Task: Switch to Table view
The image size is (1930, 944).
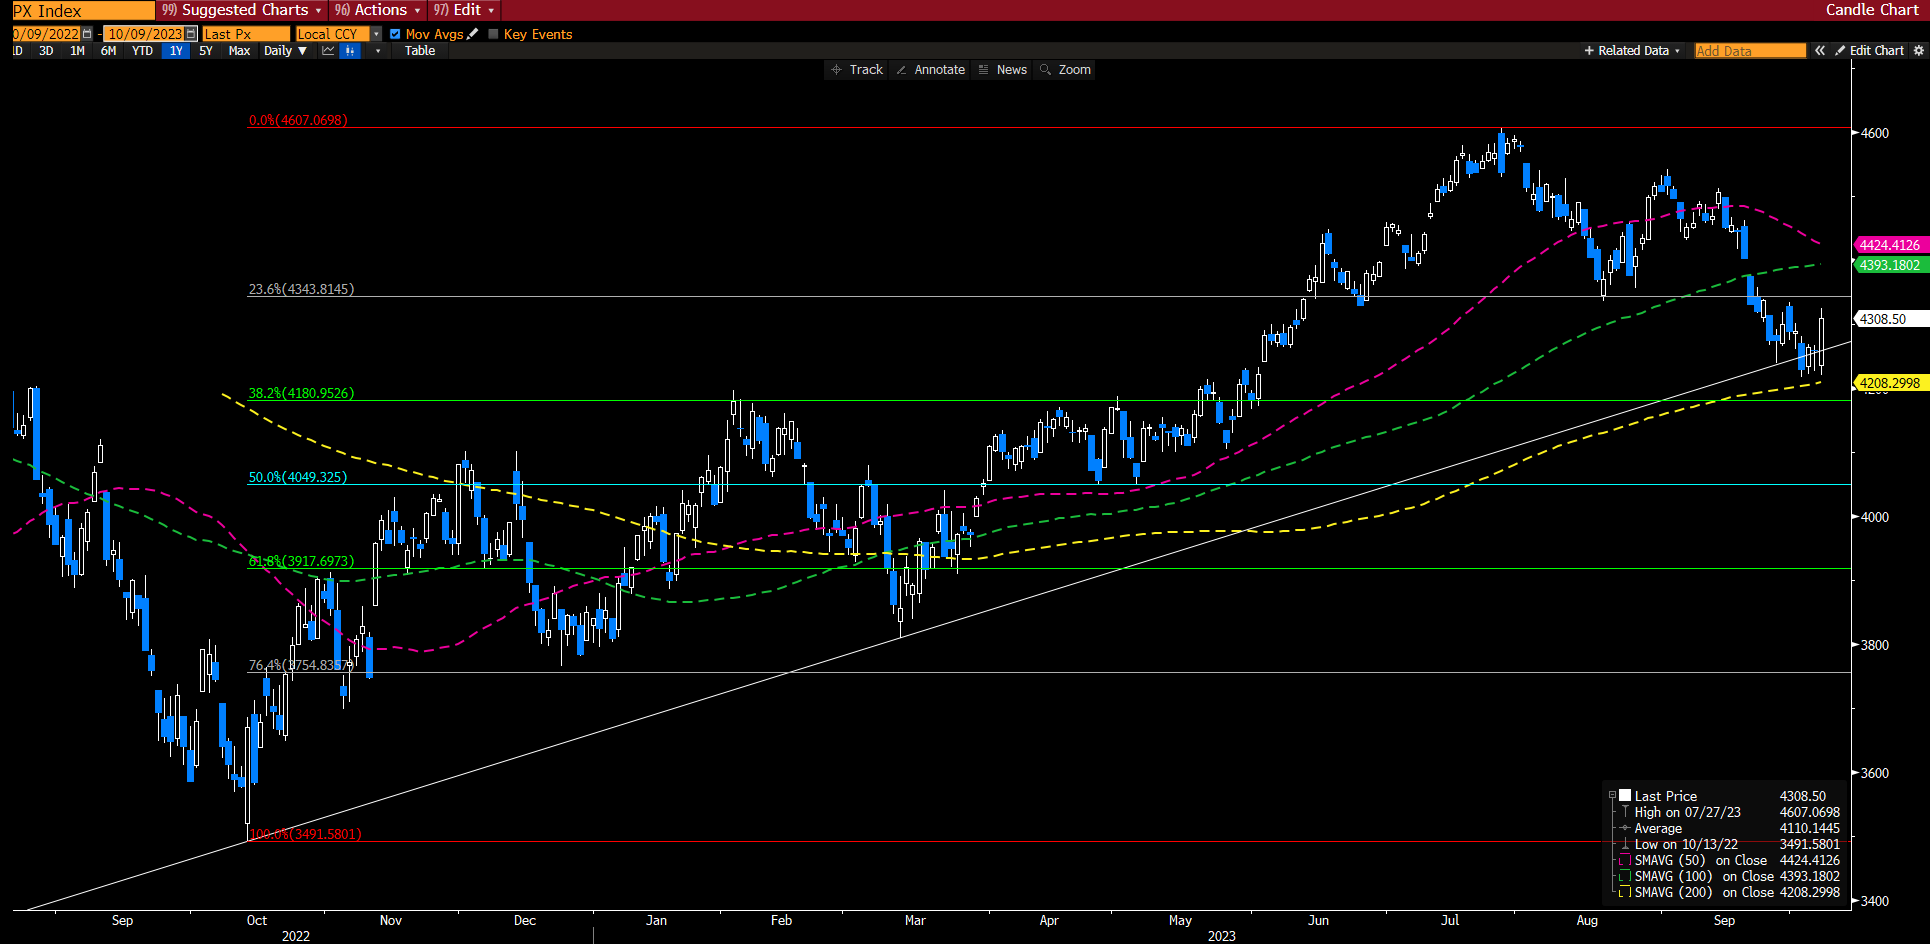Action: click(420, 51)
